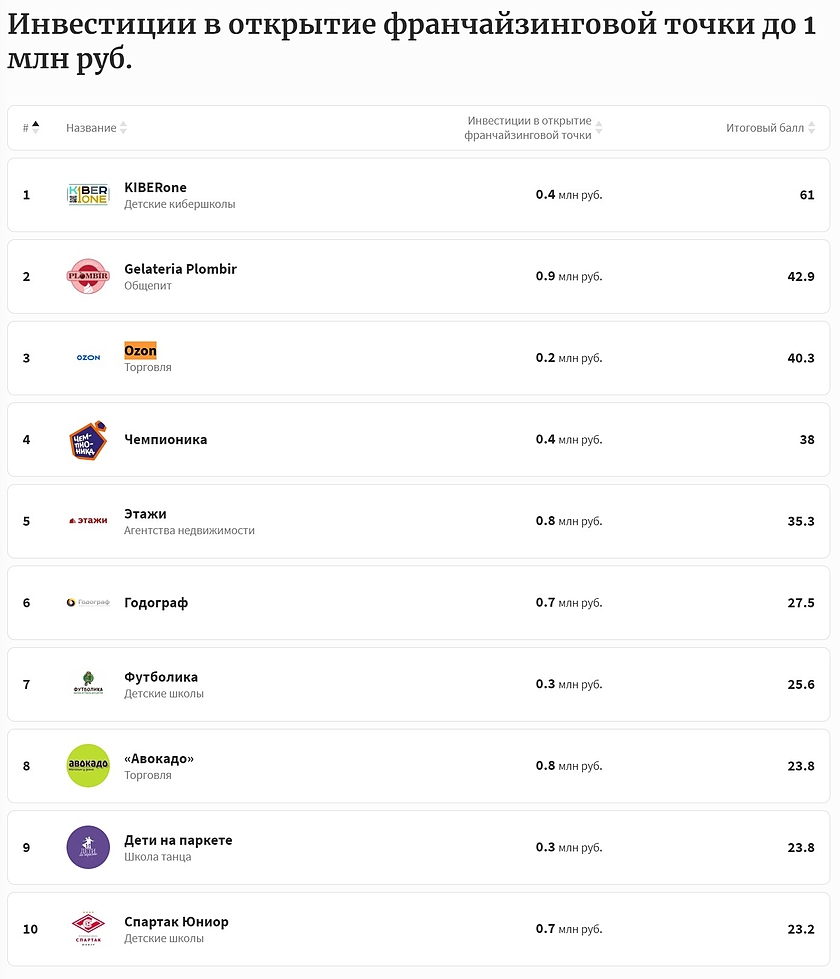Screen dimensions: 840x979
Task: Click the Годограф logo icon
Action: click(88, 603)
